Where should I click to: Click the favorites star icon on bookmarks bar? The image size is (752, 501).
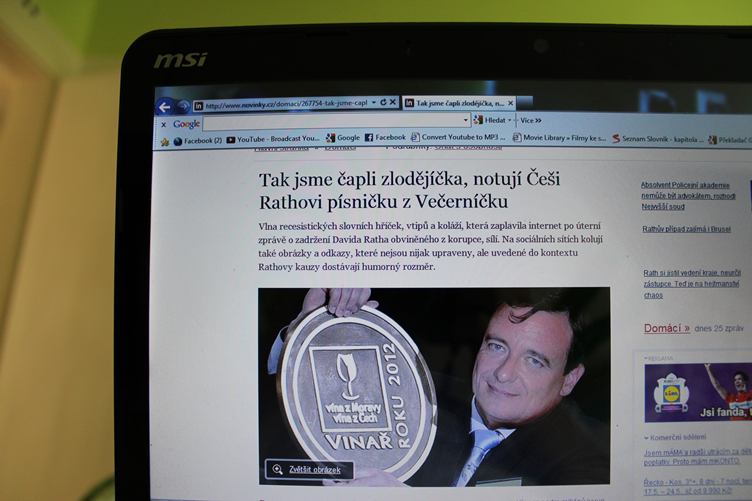[165, 142]
